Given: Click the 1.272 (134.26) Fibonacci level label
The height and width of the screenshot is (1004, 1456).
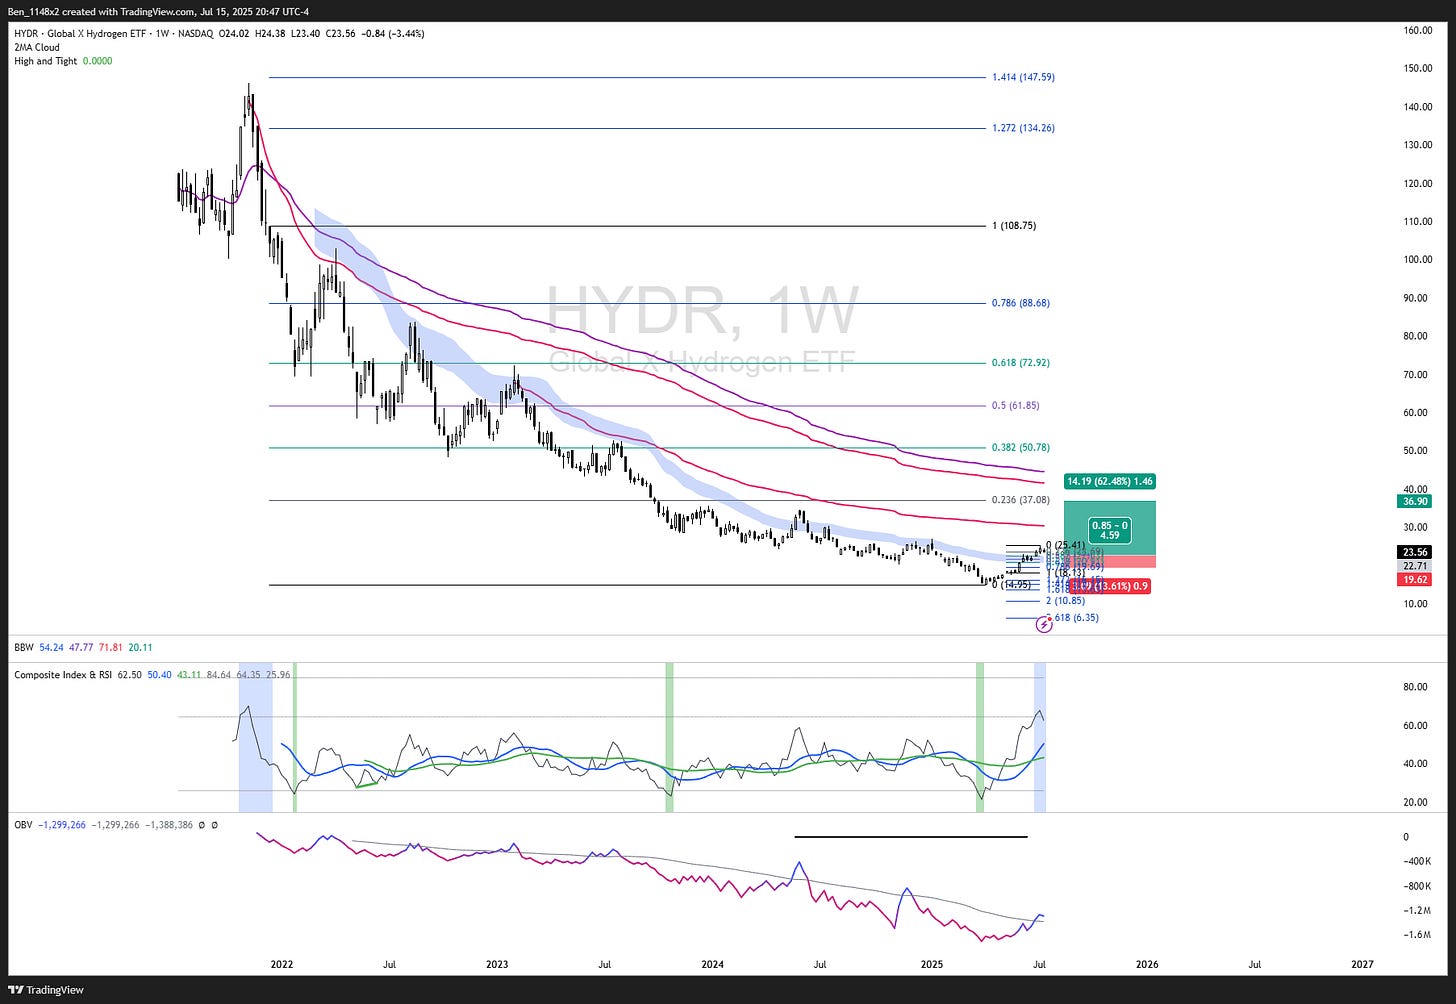Looking at the screenshot, I should [x=1023, y=128].
